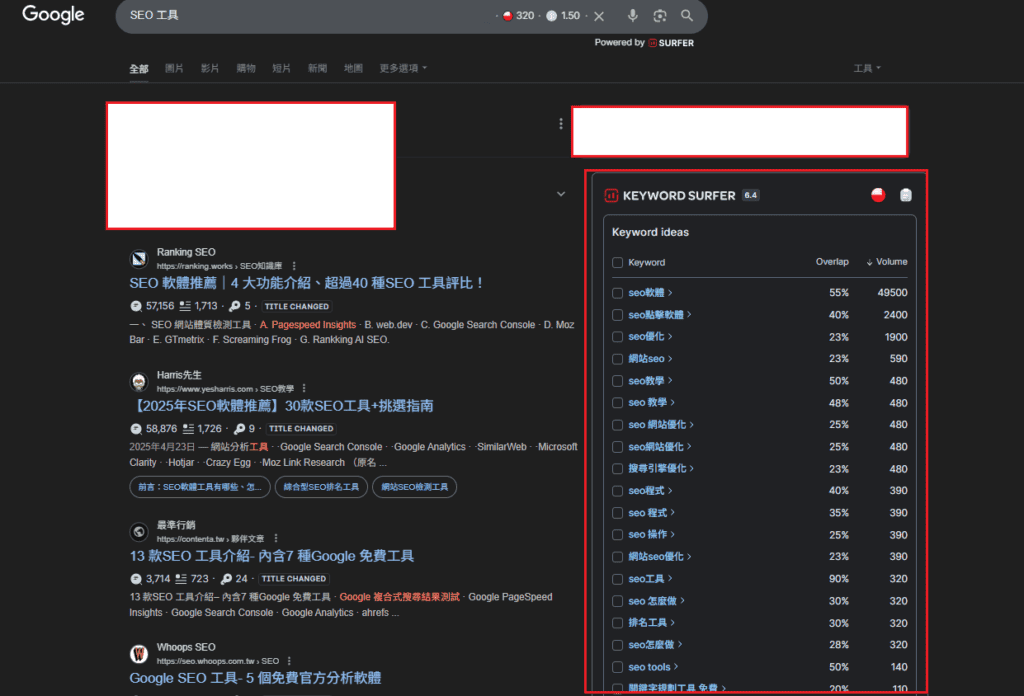Click key icon beside 24 in 最準行銷 result
Screen dimensions: 1024x696
[226, 579]
